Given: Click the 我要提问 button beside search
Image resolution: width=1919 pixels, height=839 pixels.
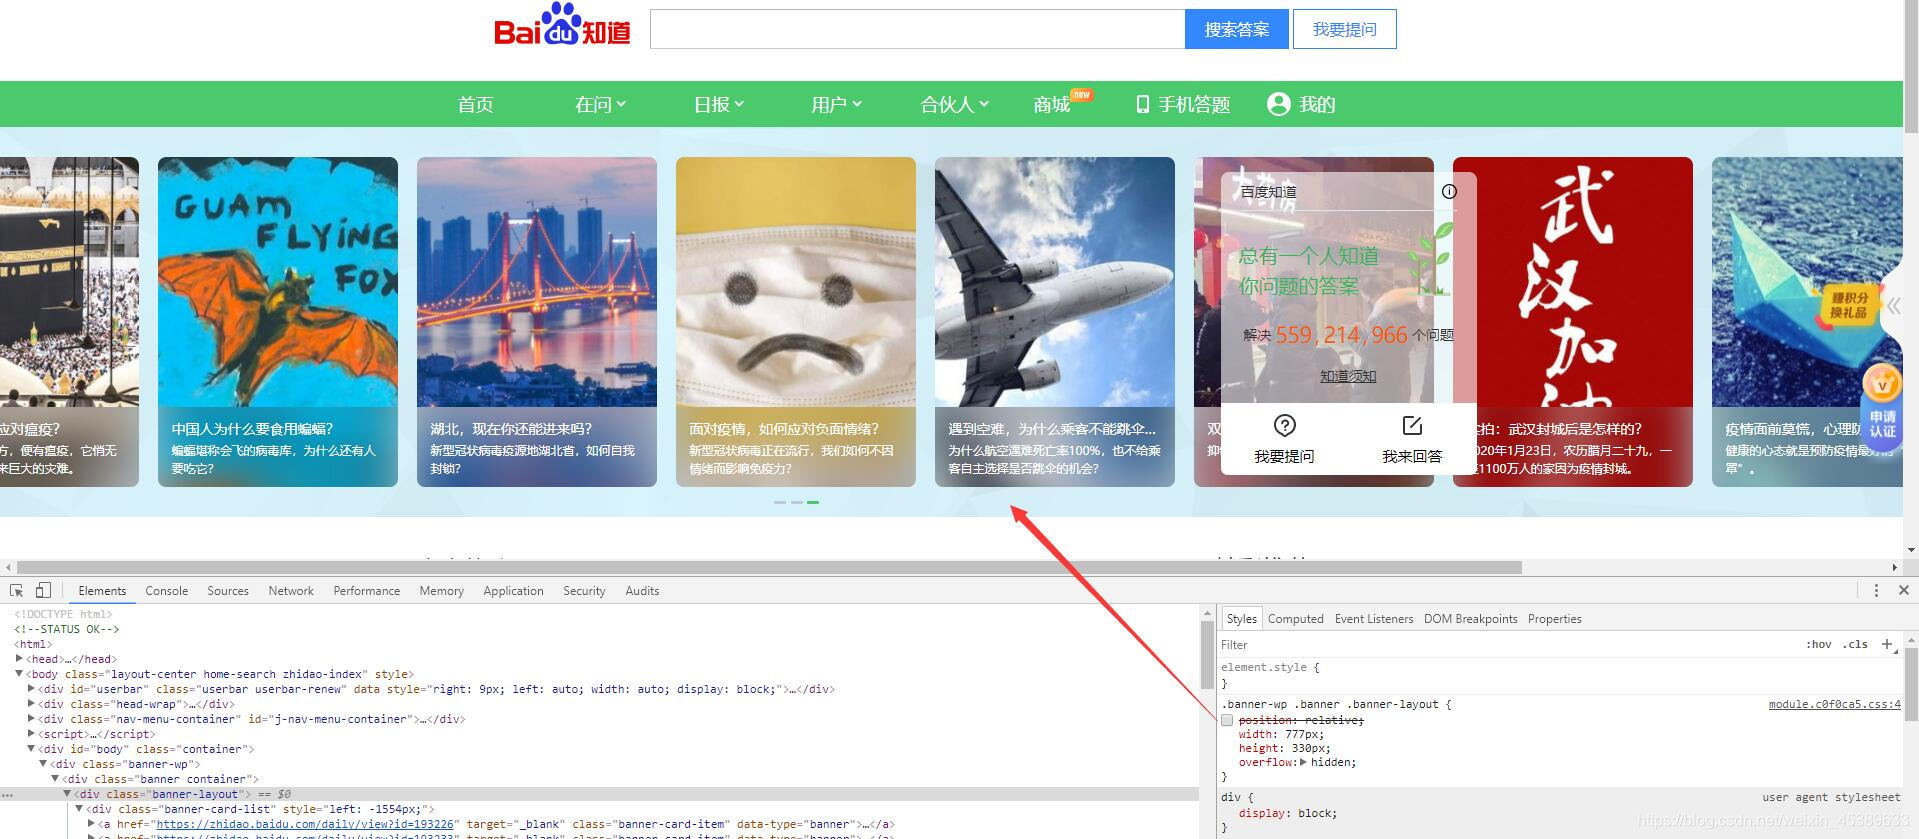Looking at the screenshot, I should (1344, 29).
